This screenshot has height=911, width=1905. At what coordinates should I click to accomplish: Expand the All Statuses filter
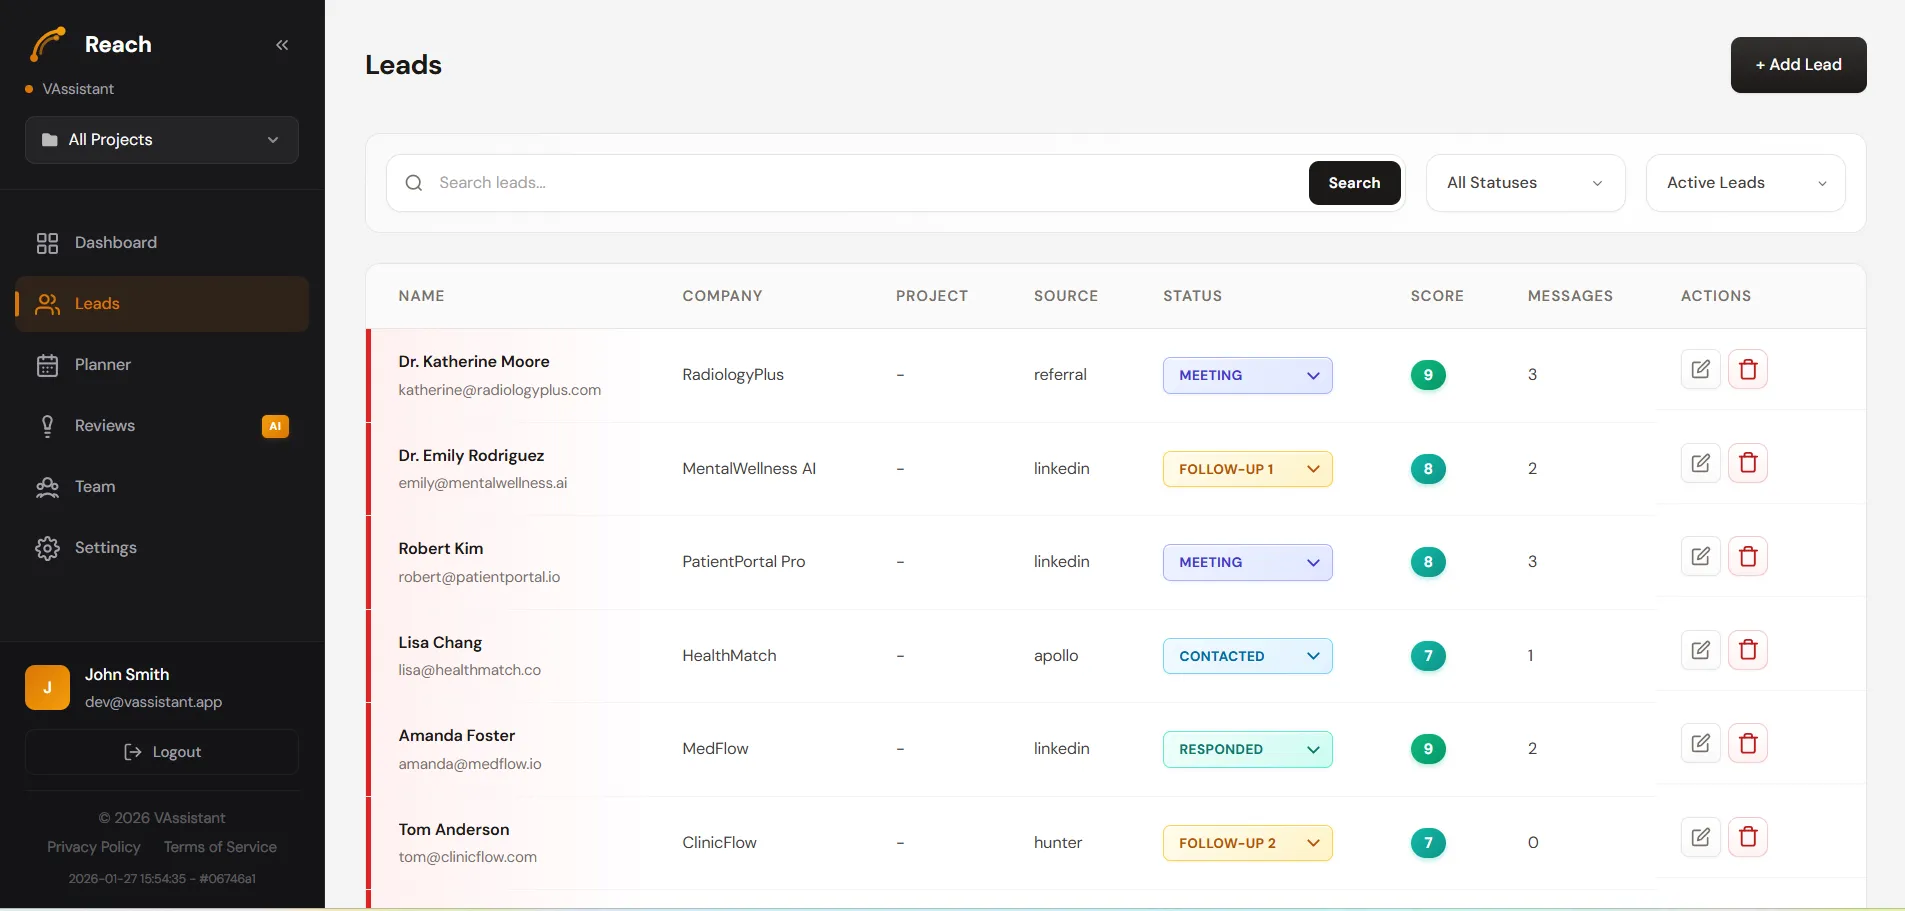pos(1524,183)
